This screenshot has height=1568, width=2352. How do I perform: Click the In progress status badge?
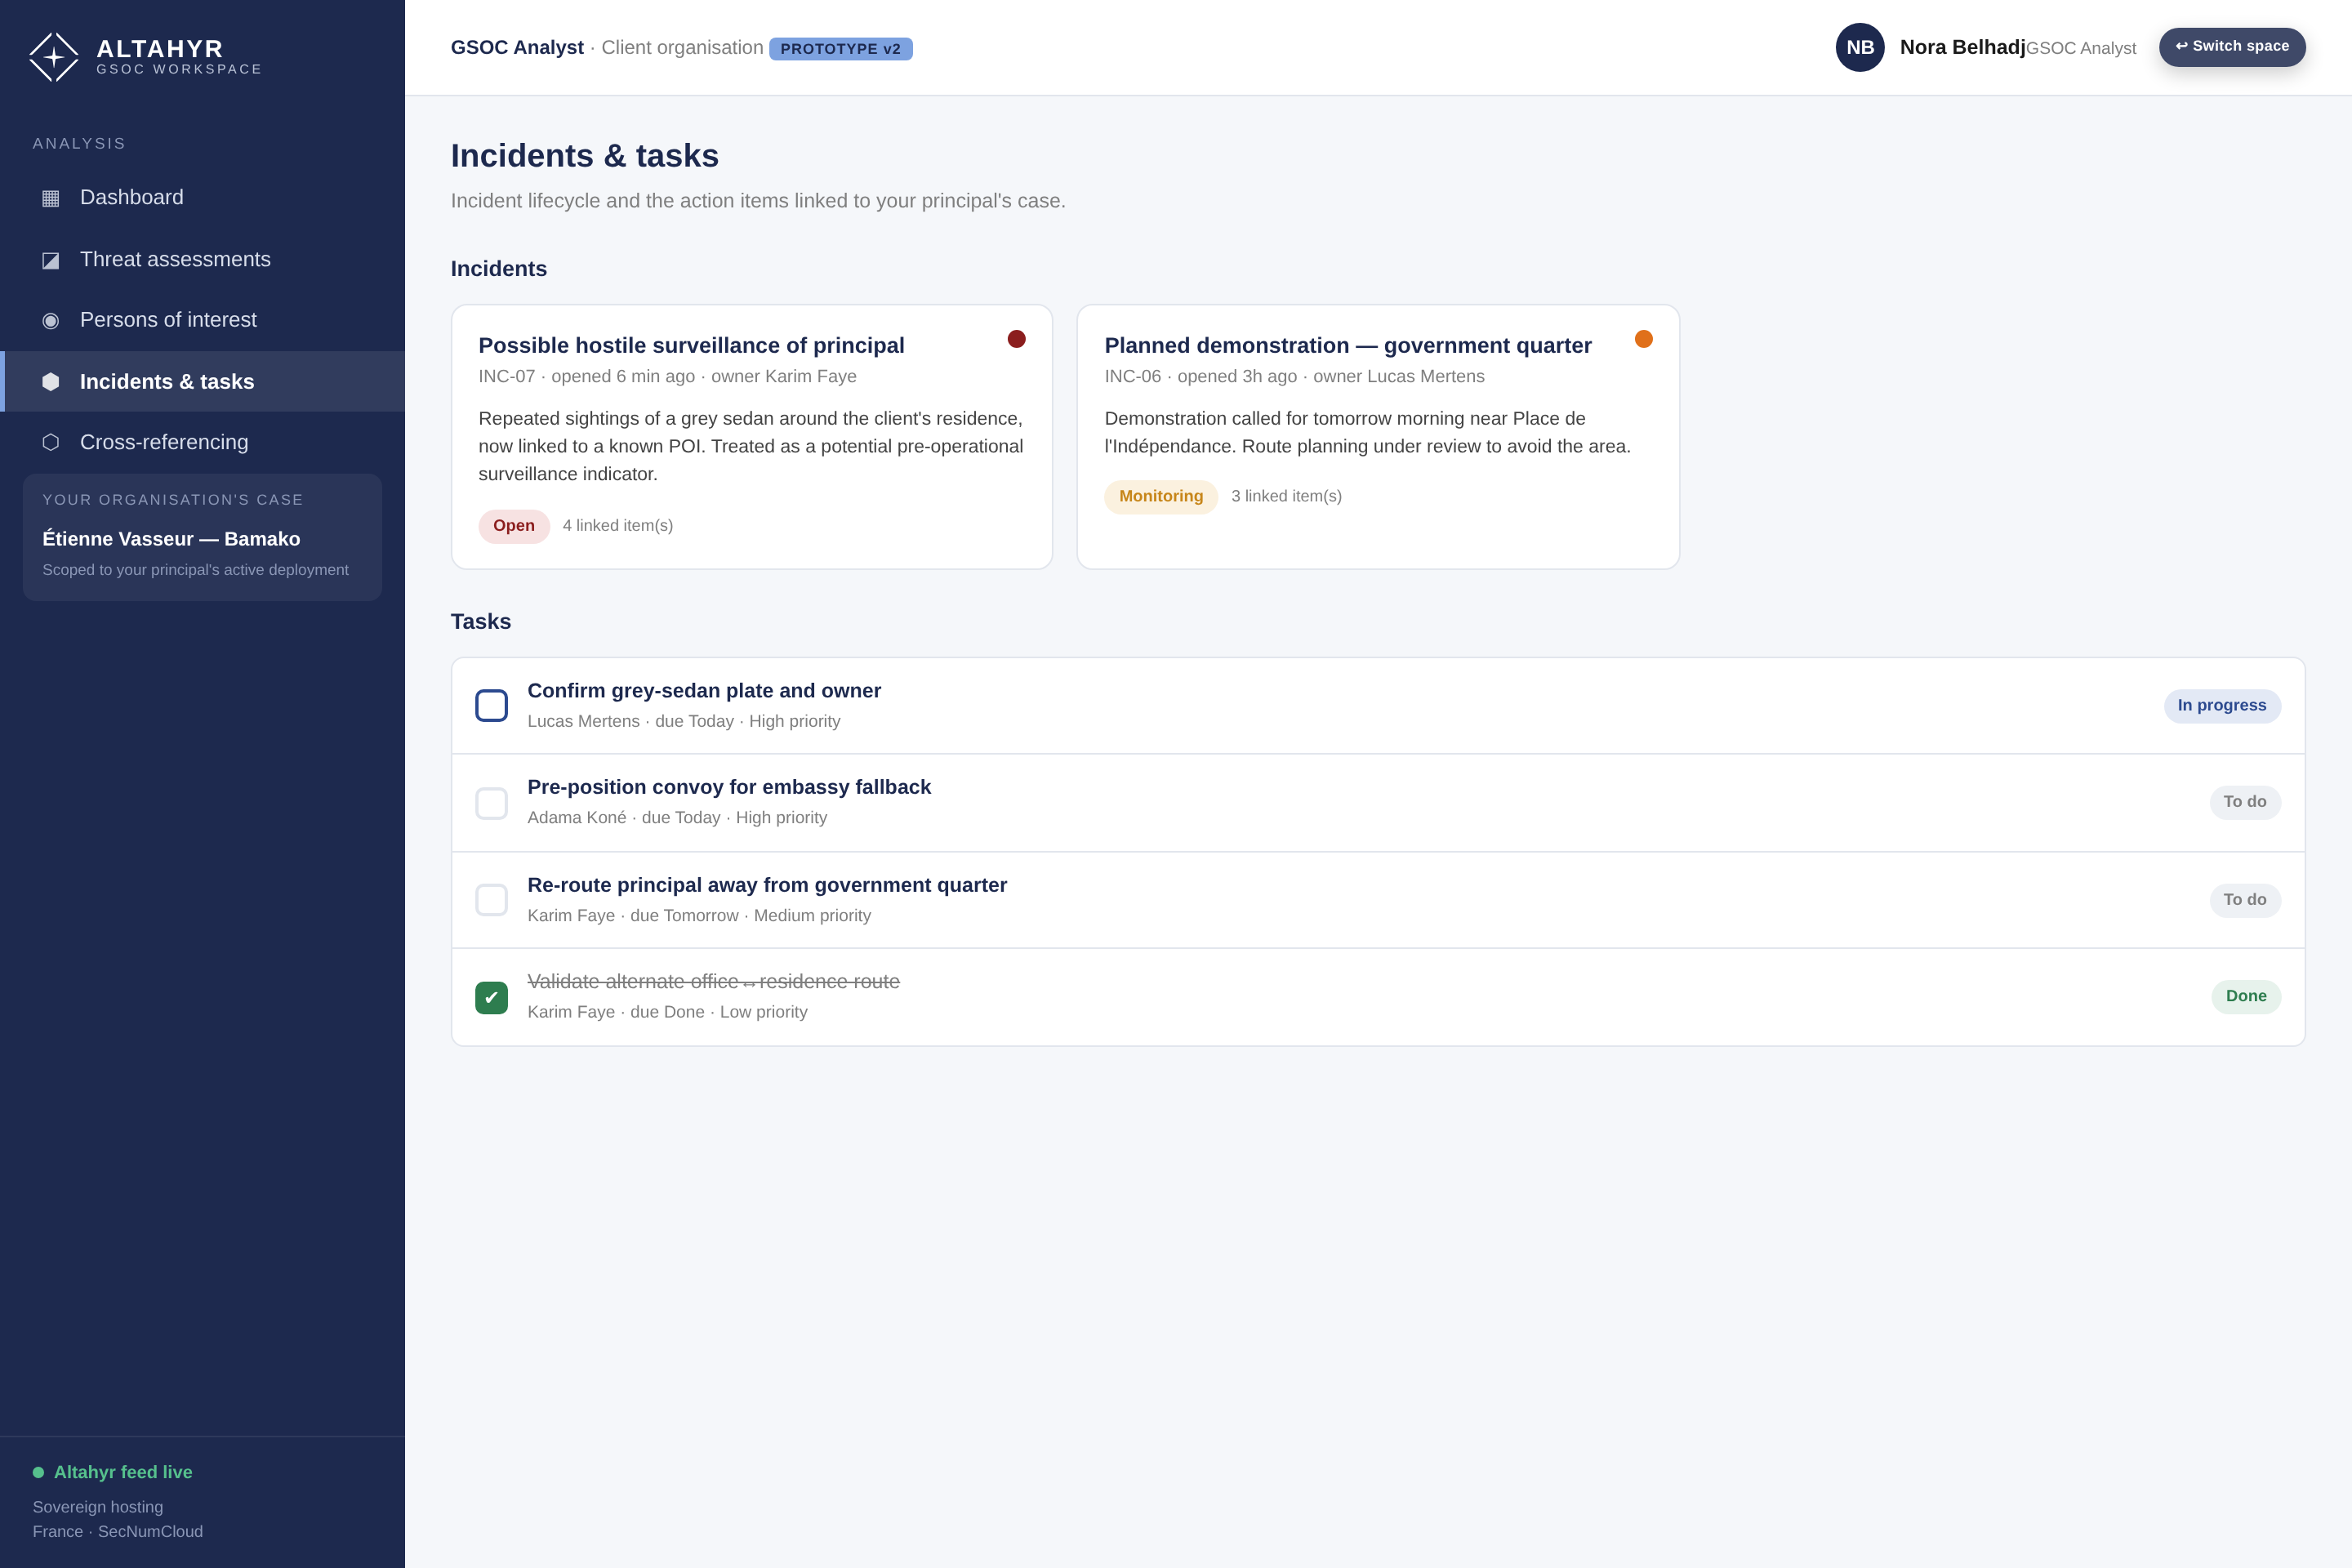[x=2222, y=706]
